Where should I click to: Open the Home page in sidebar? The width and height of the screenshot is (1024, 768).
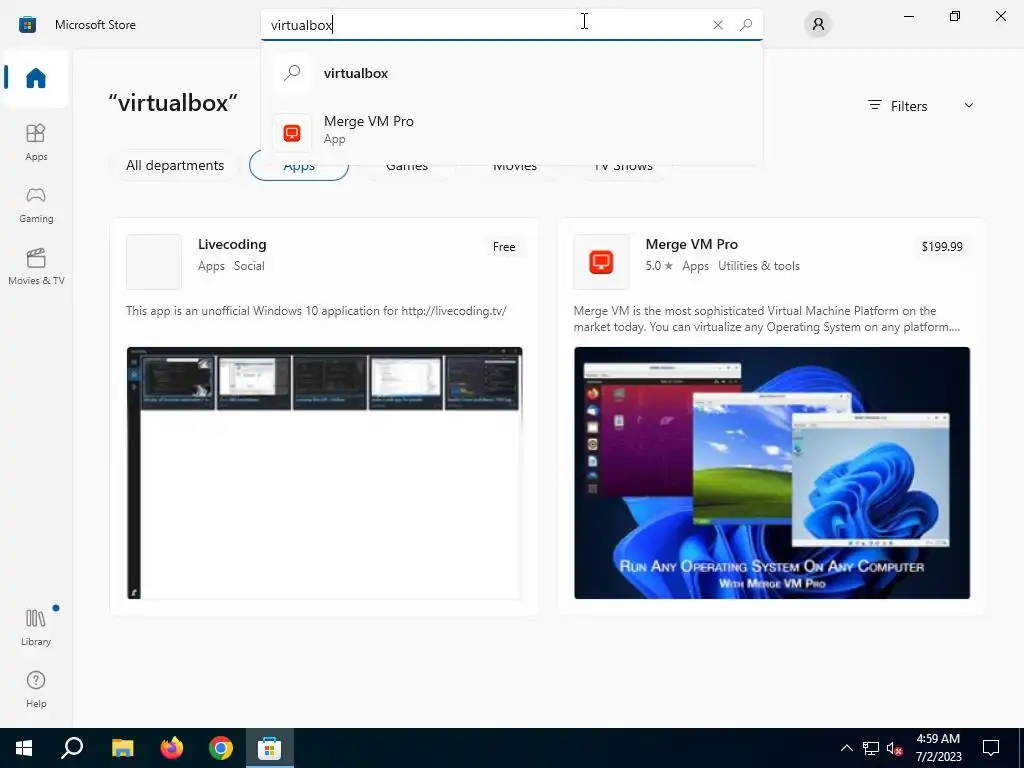tap(36, 78)
